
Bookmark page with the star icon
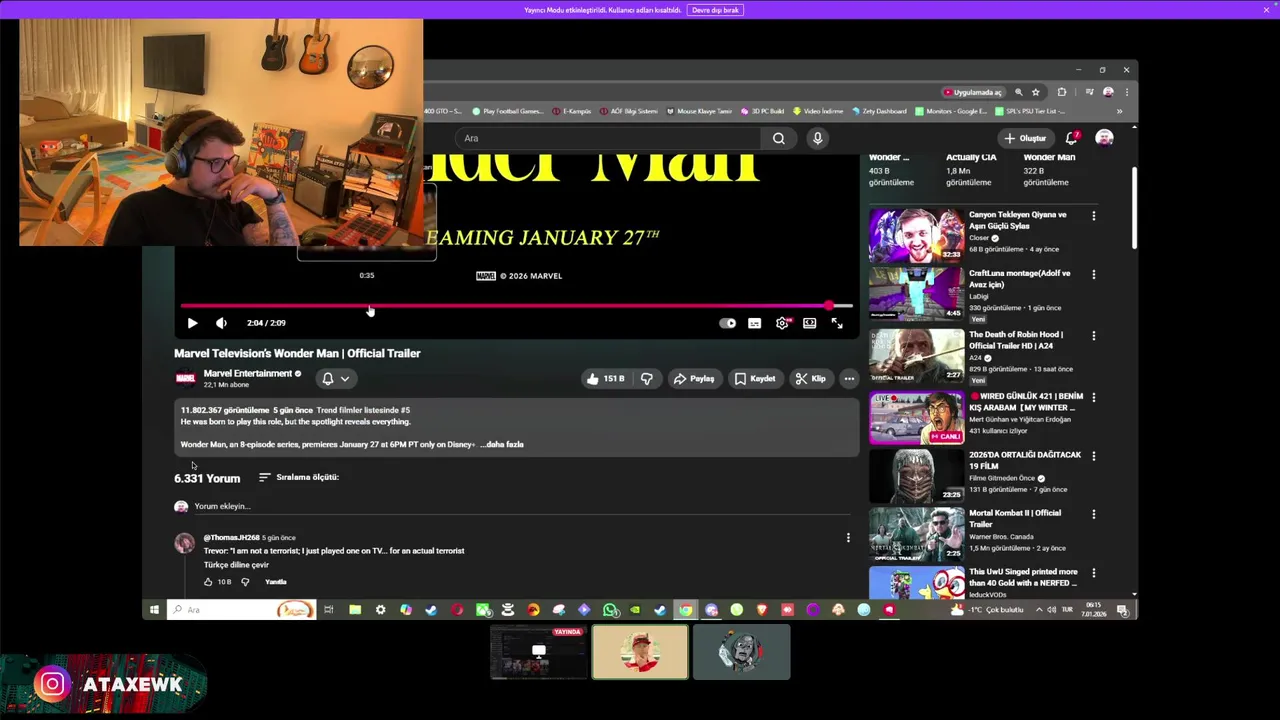click(x=1036, y=92)
